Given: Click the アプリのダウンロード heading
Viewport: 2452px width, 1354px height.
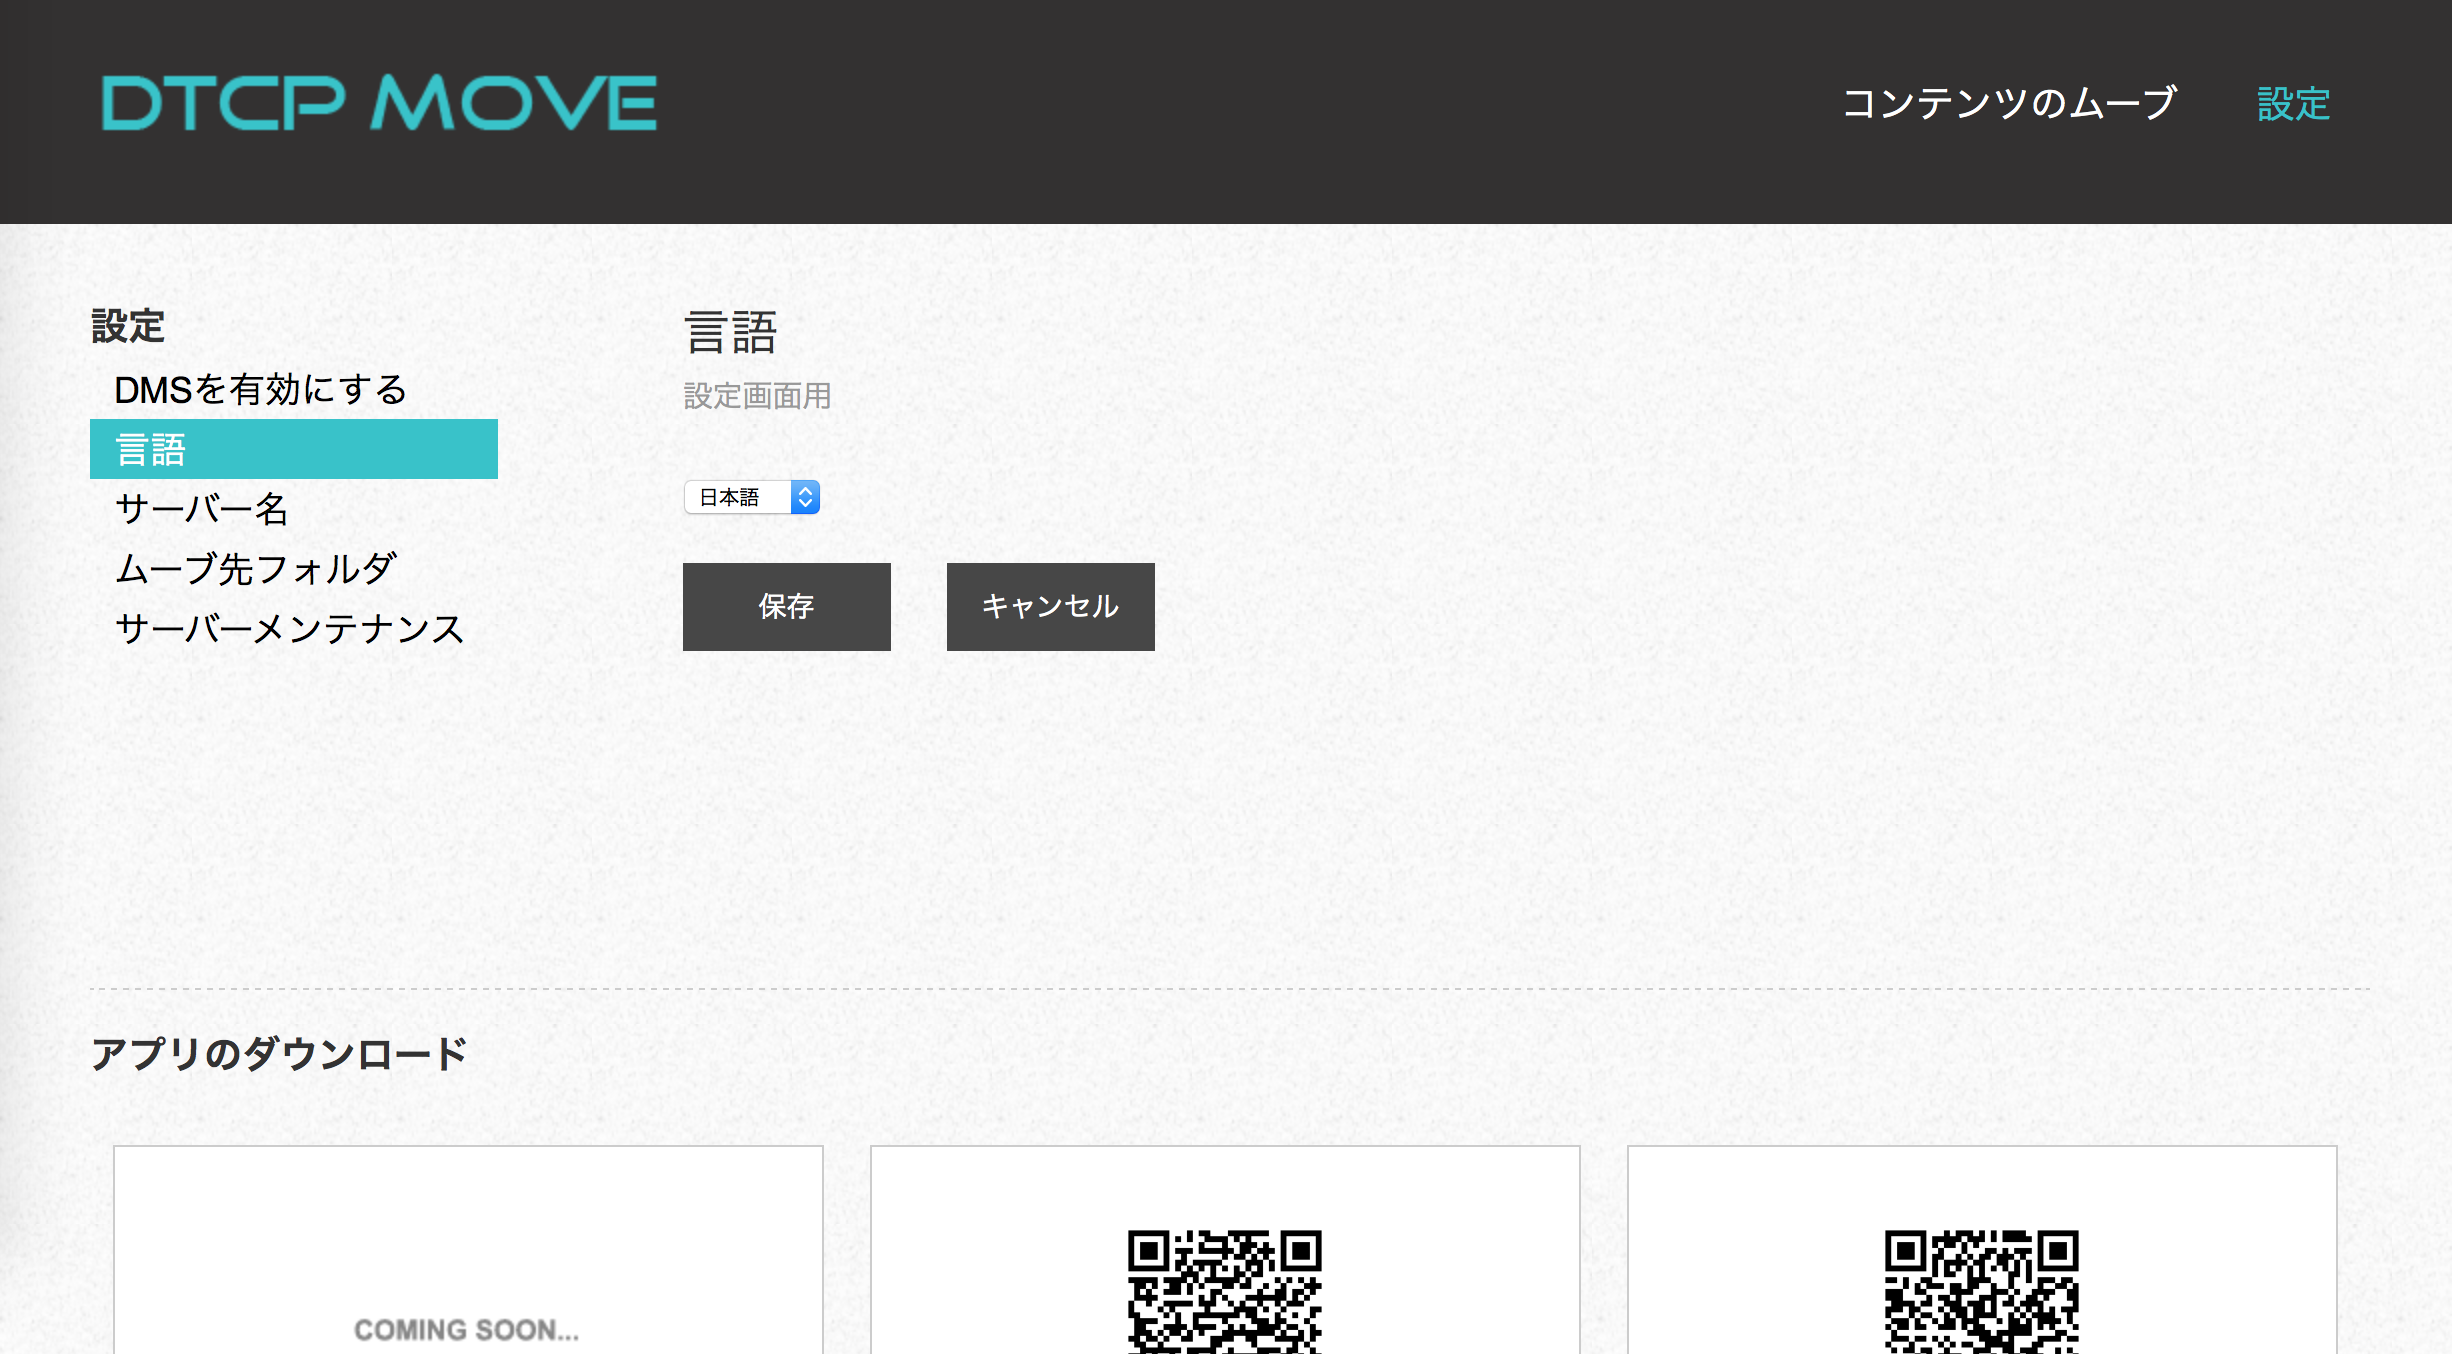Looking at the screenshot, I should [x=279, y=1054].
